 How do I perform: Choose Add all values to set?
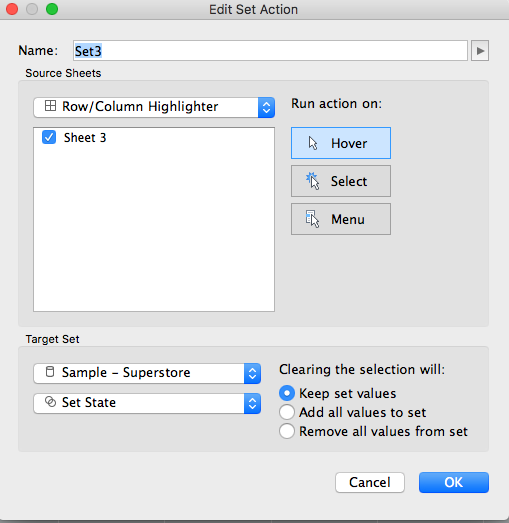pyautogui.click(x=287, y=412)
